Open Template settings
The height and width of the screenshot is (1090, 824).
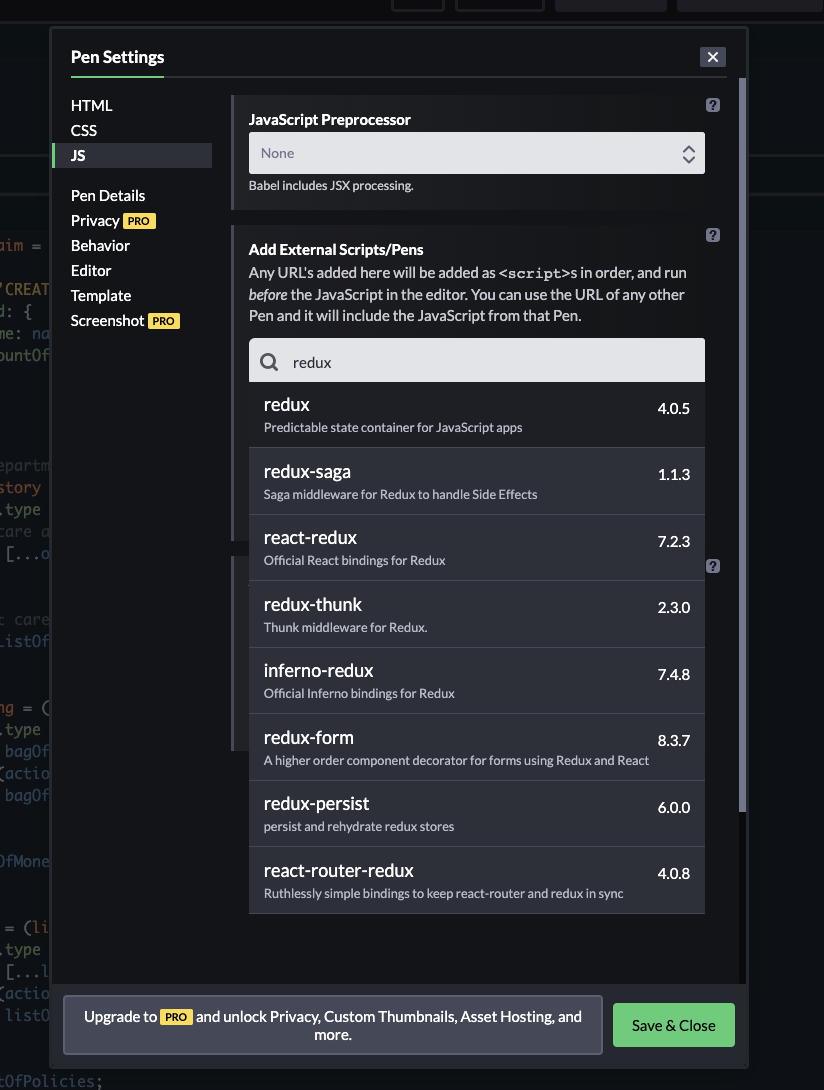(x=101, y=296)
